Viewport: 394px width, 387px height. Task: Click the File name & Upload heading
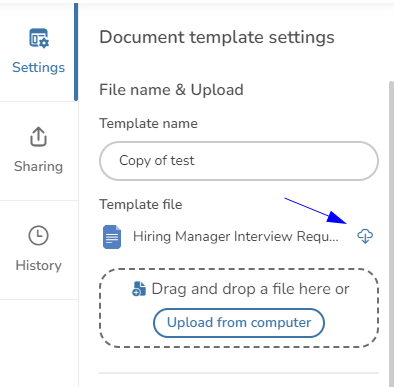tap(171, 90)
